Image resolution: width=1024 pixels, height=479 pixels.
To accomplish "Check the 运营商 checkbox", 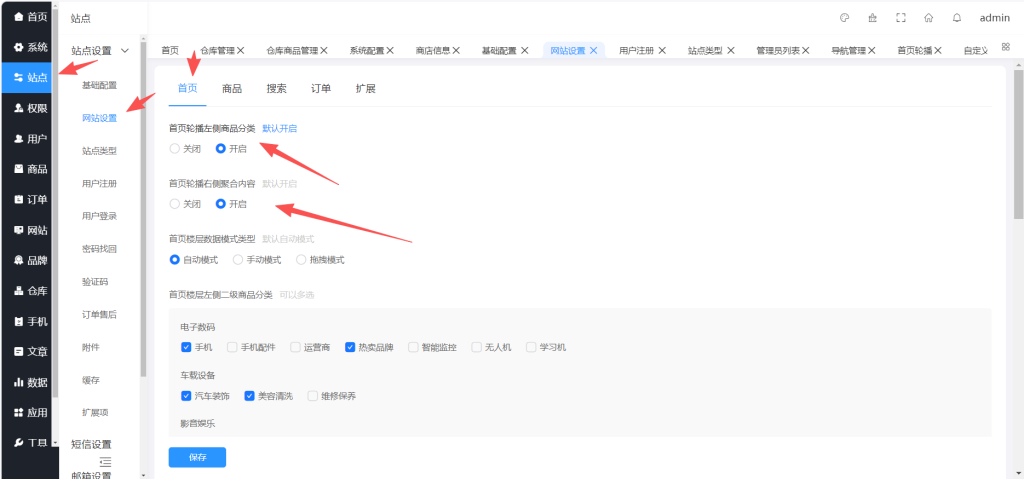I will point(295,347).
